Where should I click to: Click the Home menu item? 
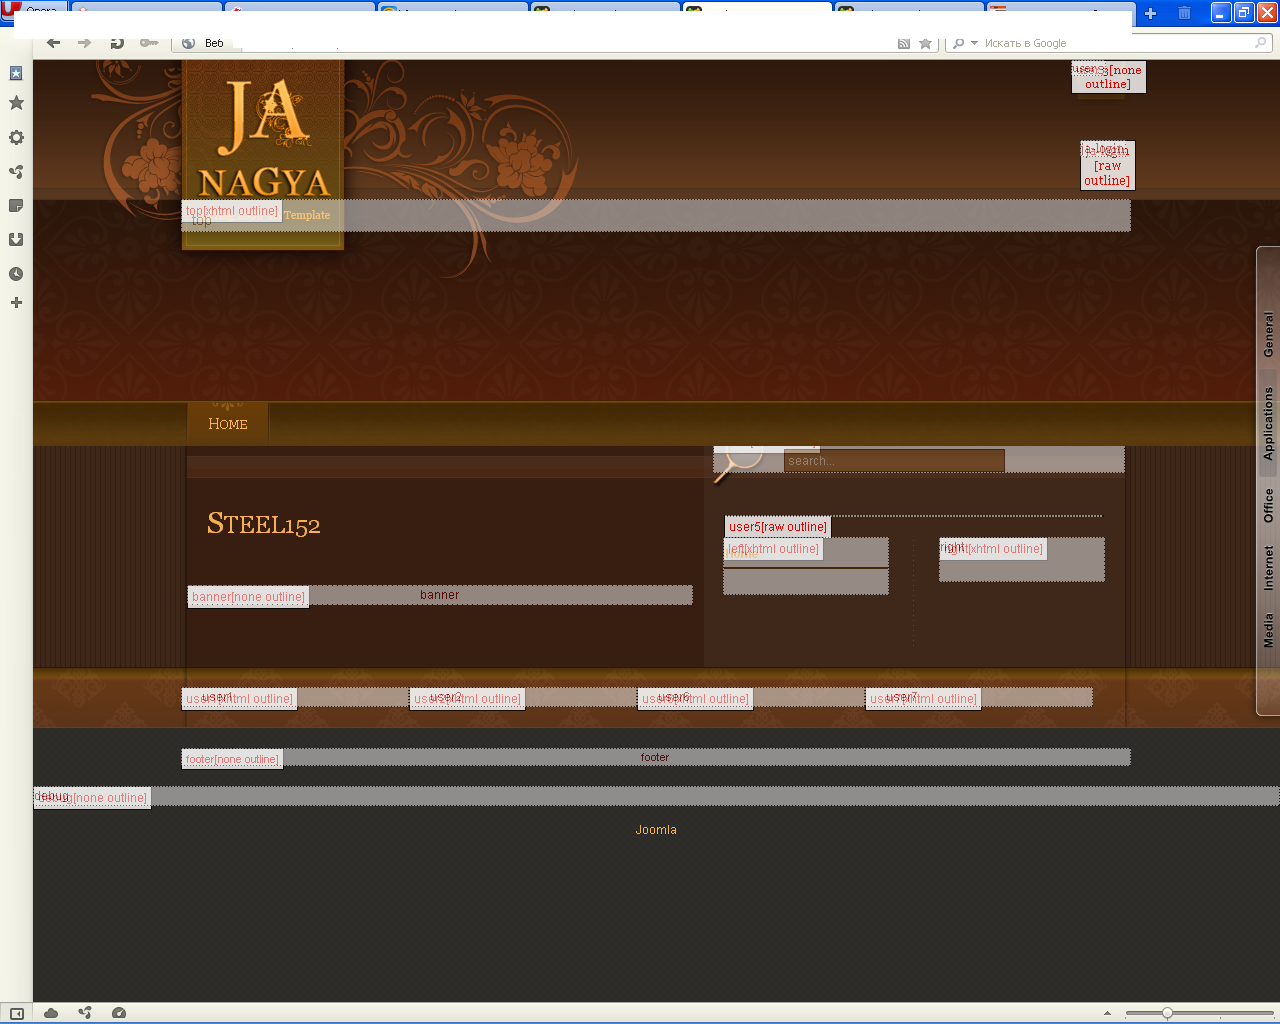click(228, 424)
